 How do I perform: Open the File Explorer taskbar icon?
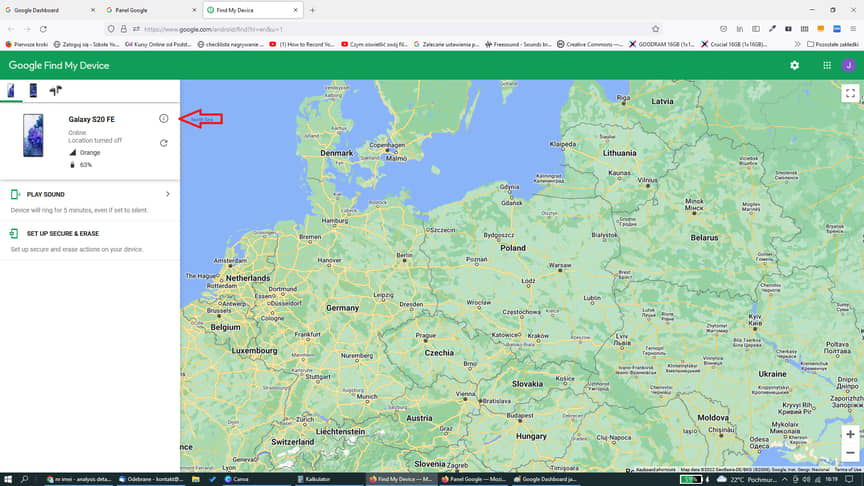196,479
